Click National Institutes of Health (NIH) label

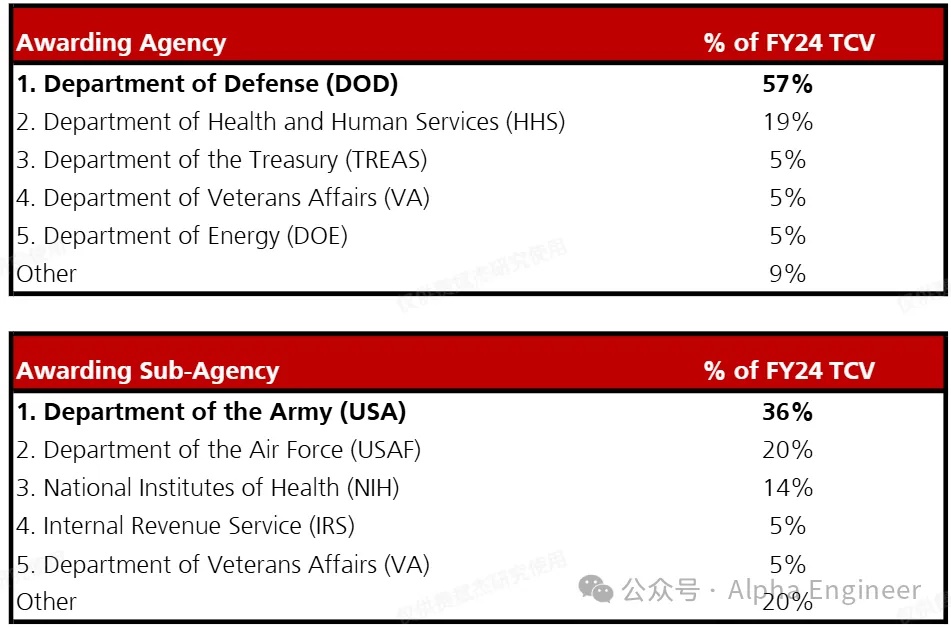[x=207, y=488]
